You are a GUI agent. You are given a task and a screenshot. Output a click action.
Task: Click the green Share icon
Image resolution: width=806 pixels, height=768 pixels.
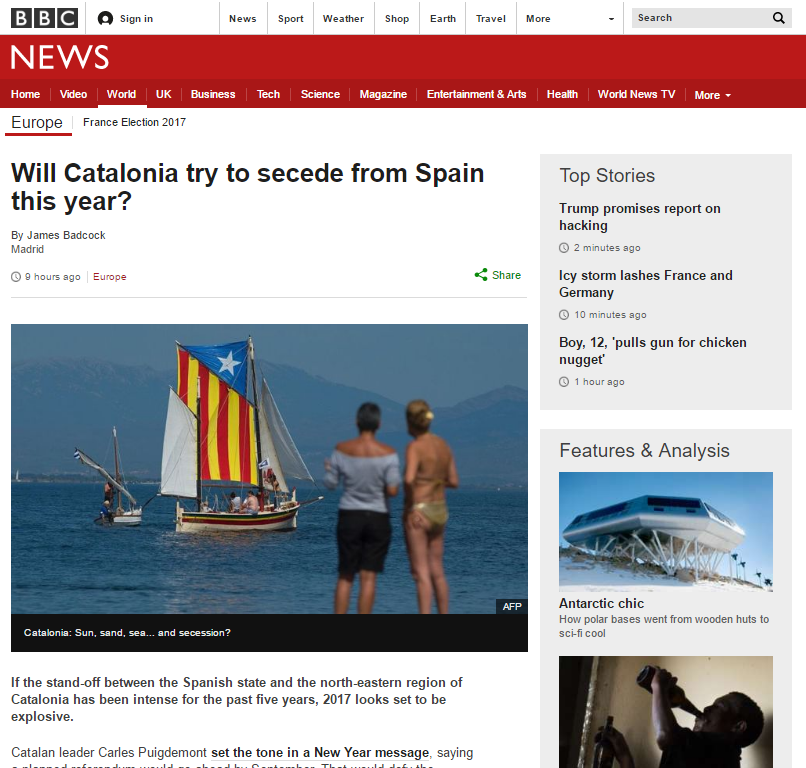(481, 275)
